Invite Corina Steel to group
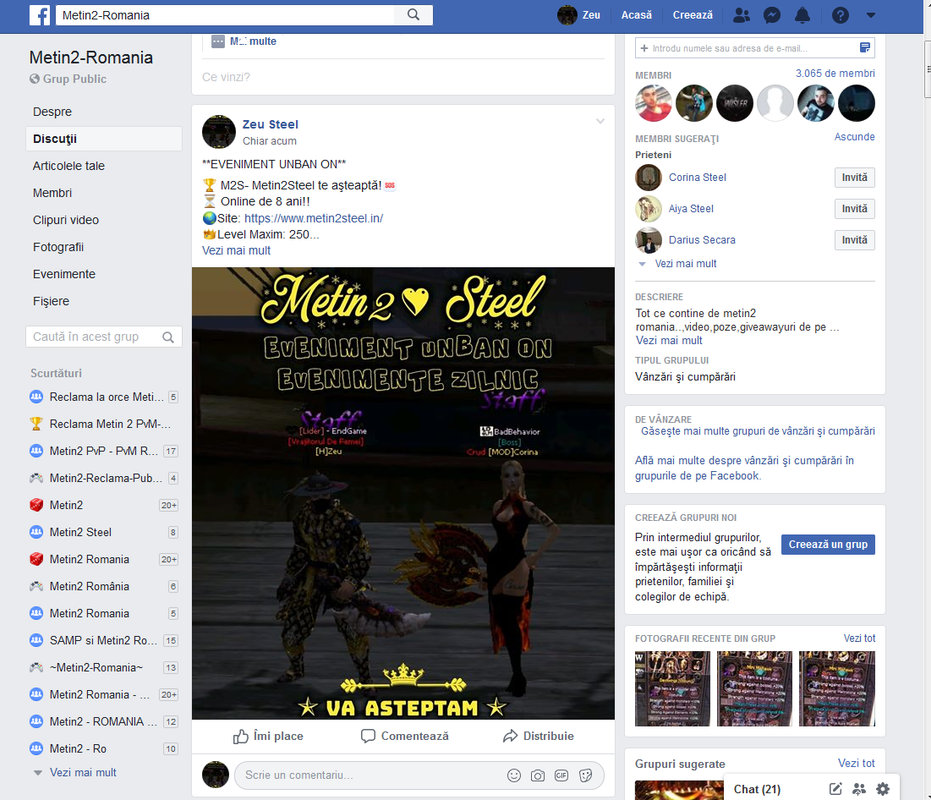 pos(854,178)
